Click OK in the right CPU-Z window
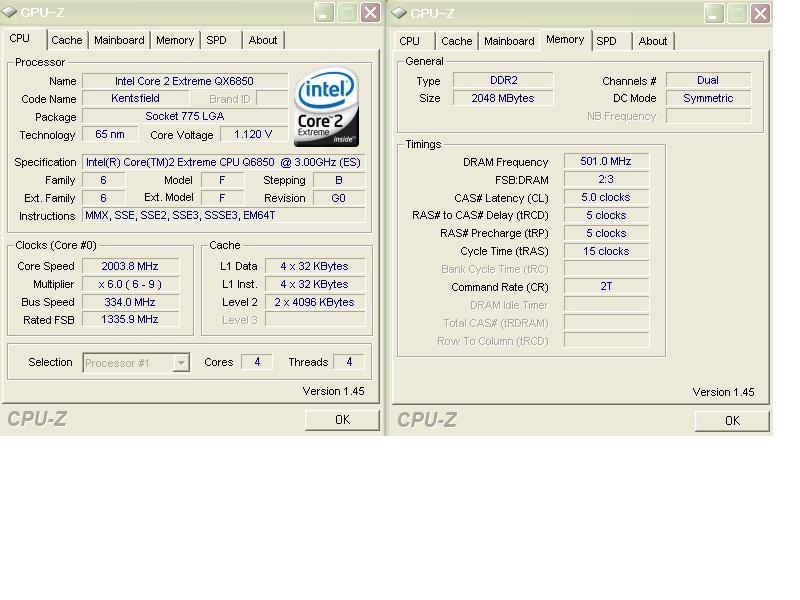Screen dimensions: 800x600 [x=732, y=421]
